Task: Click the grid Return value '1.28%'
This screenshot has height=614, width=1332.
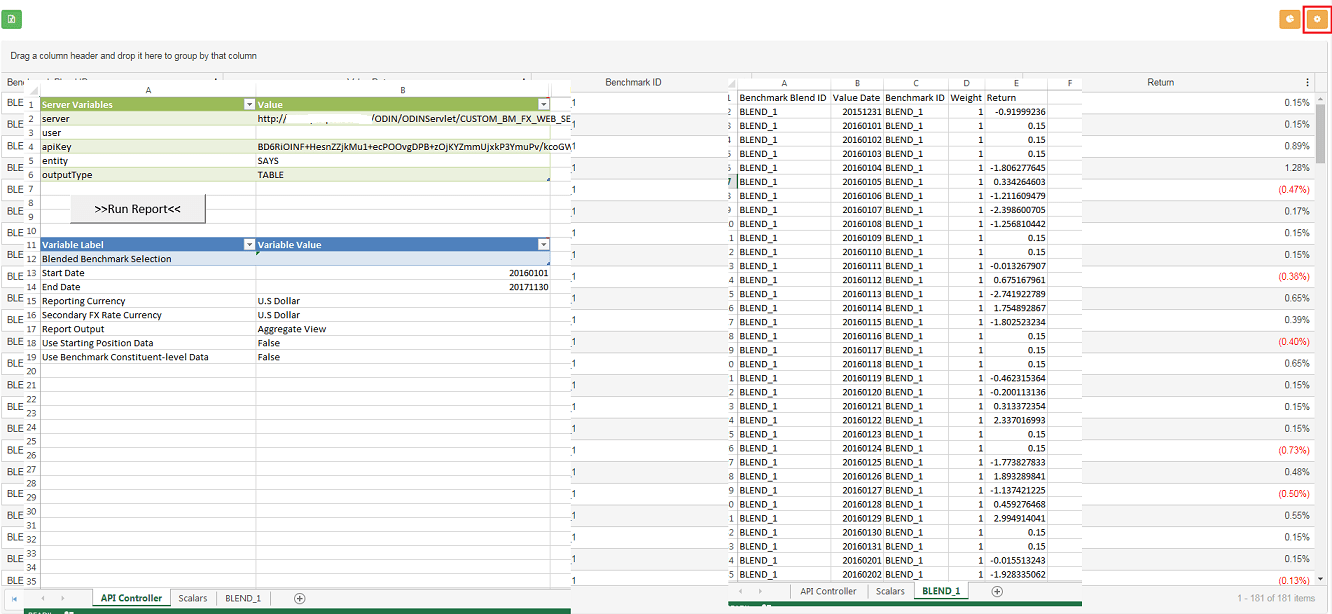Action: (1297, 168)
